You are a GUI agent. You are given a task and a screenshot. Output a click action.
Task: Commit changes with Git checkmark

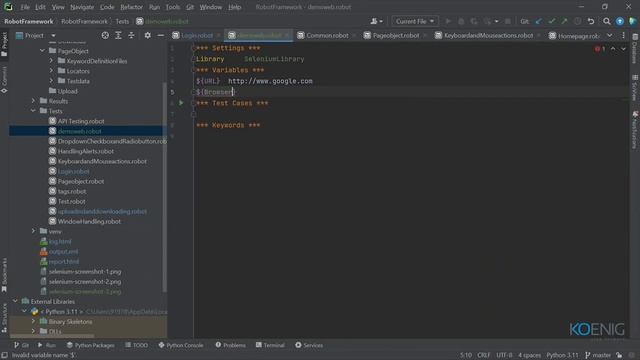click(x=551, y=21)
